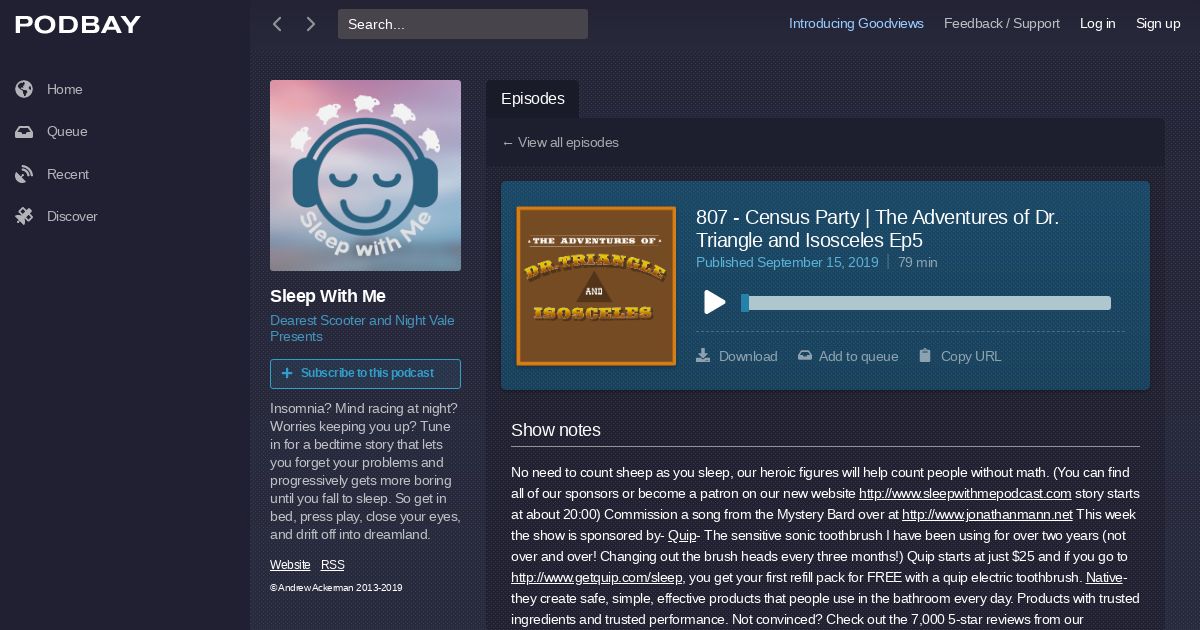This screenshot has height=630, width=1200.
Task: Open Queue from the sidebar menu
Action: coord(67,132)
